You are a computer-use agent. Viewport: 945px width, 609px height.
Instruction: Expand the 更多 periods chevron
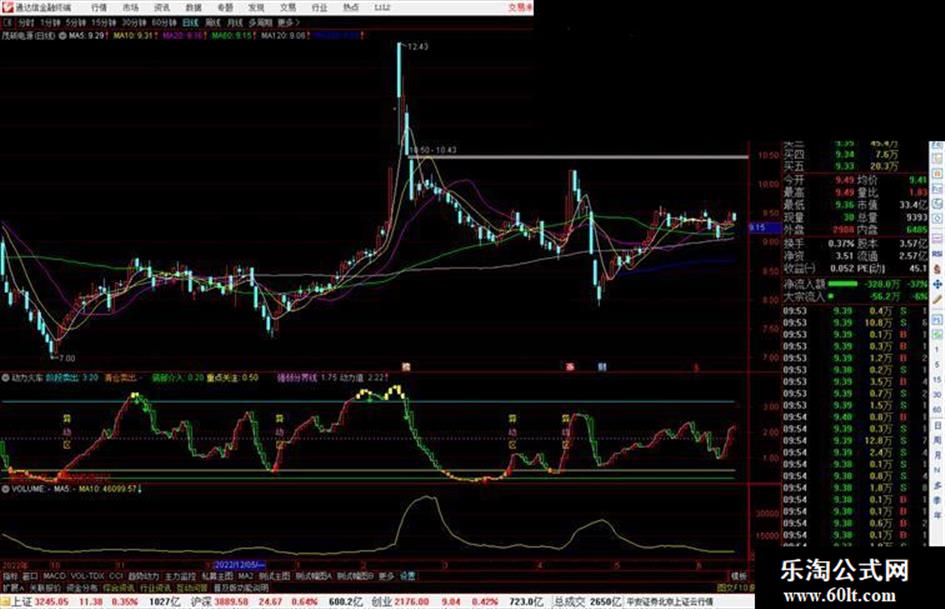(289, 23)
